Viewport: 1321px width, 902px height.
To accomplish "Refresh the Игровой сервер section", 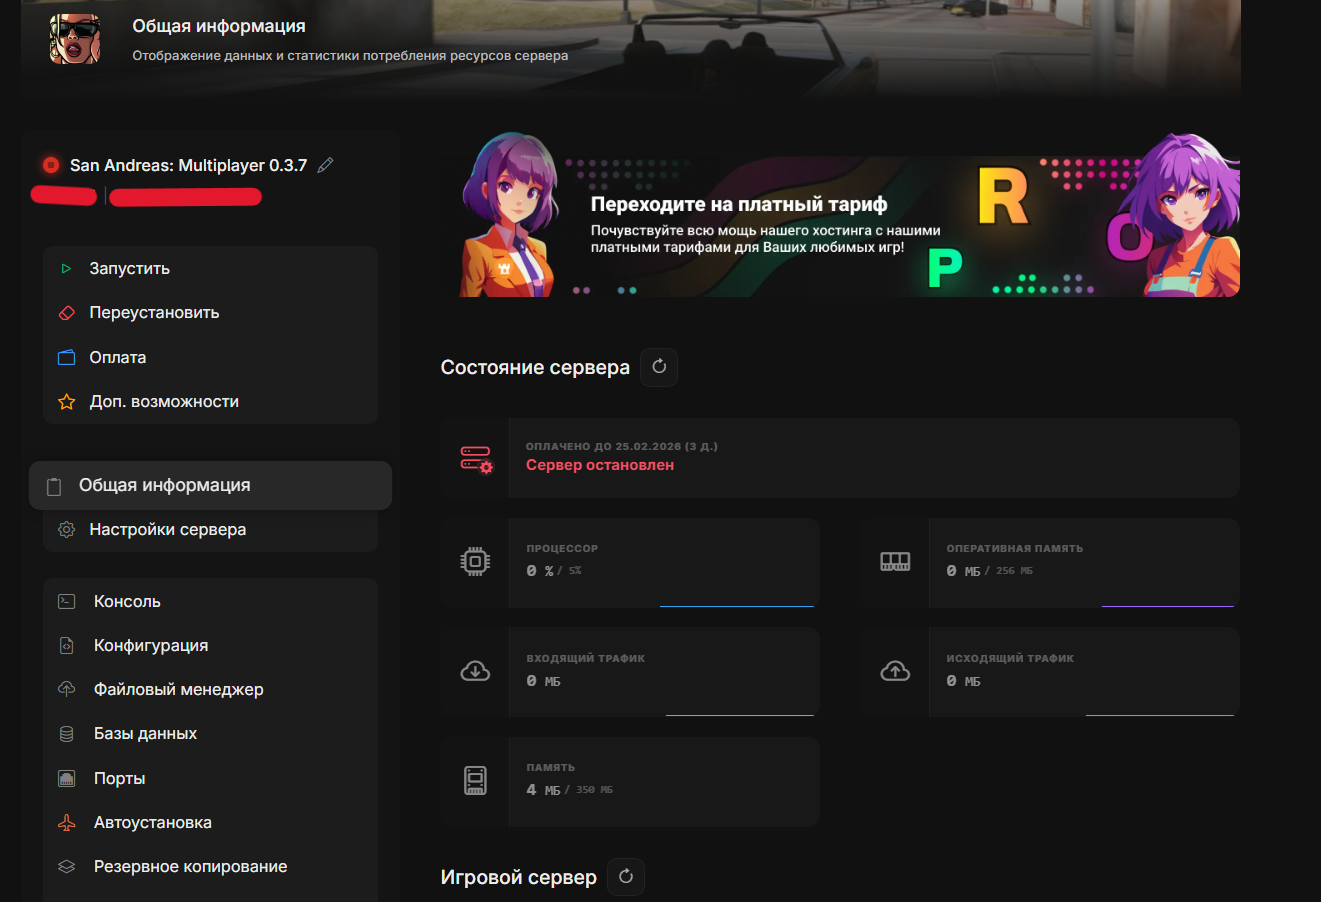I will [x=626, y=877].
